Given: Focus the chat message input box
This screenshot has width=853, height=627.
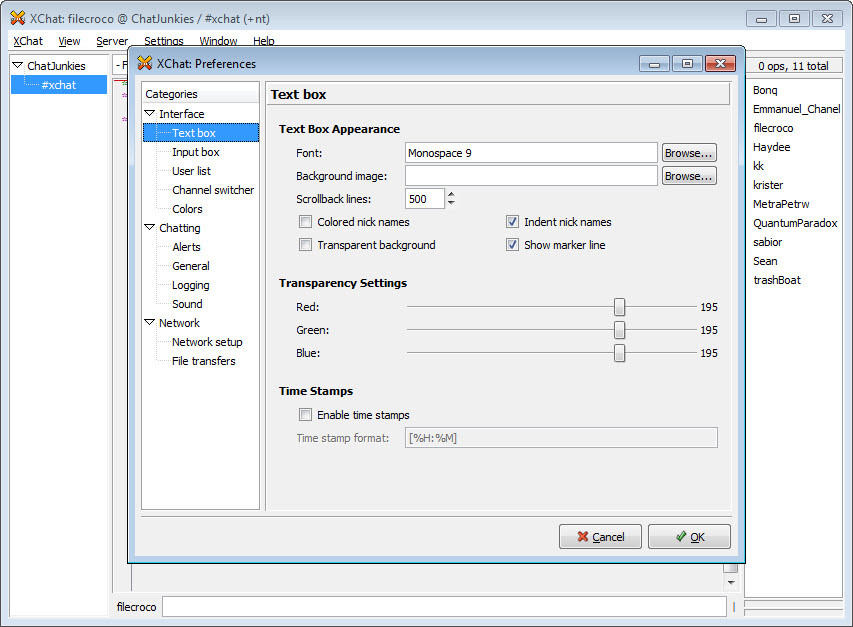Looking at the screenshot, I should click(444, 606).
